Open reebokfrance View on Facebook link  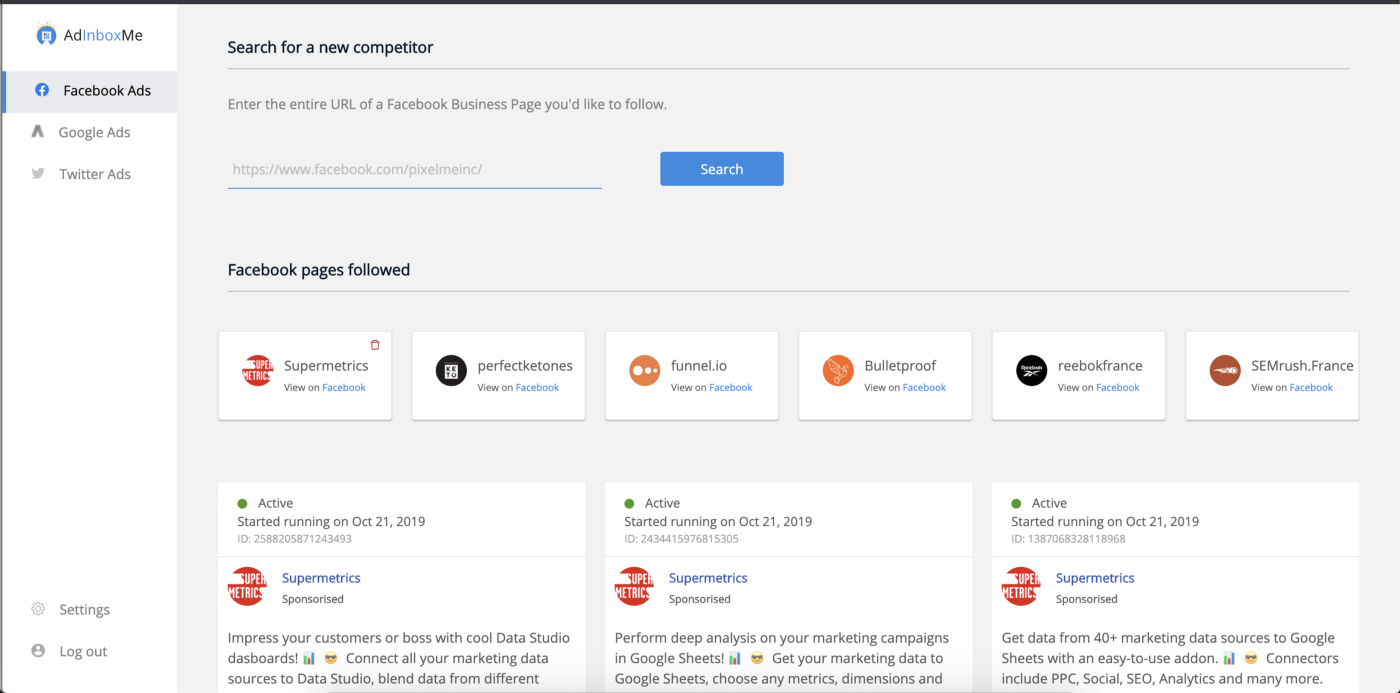tap(1118, 388)
